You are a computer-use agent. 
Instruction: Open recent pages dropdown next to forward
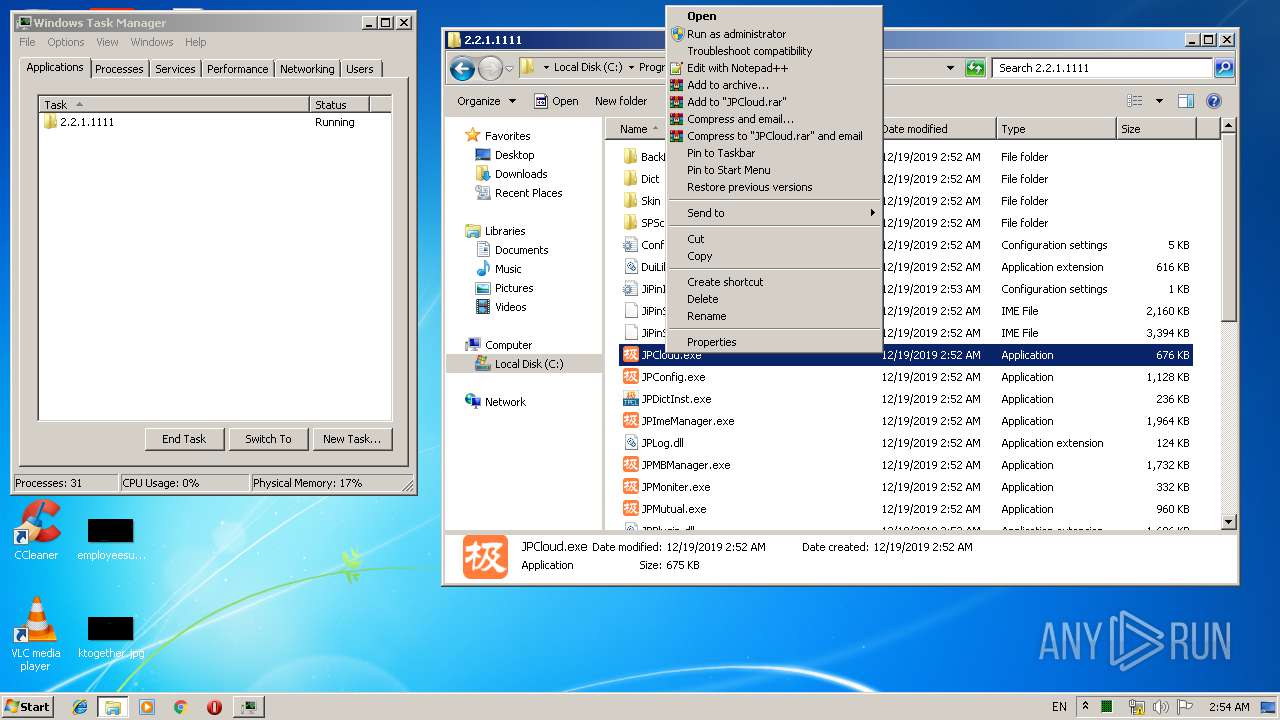click(509, 68)
